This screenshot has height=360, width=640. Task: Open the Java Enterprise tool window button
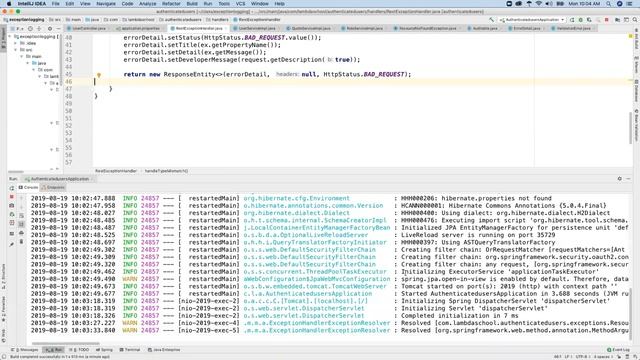tap(164, 350)
